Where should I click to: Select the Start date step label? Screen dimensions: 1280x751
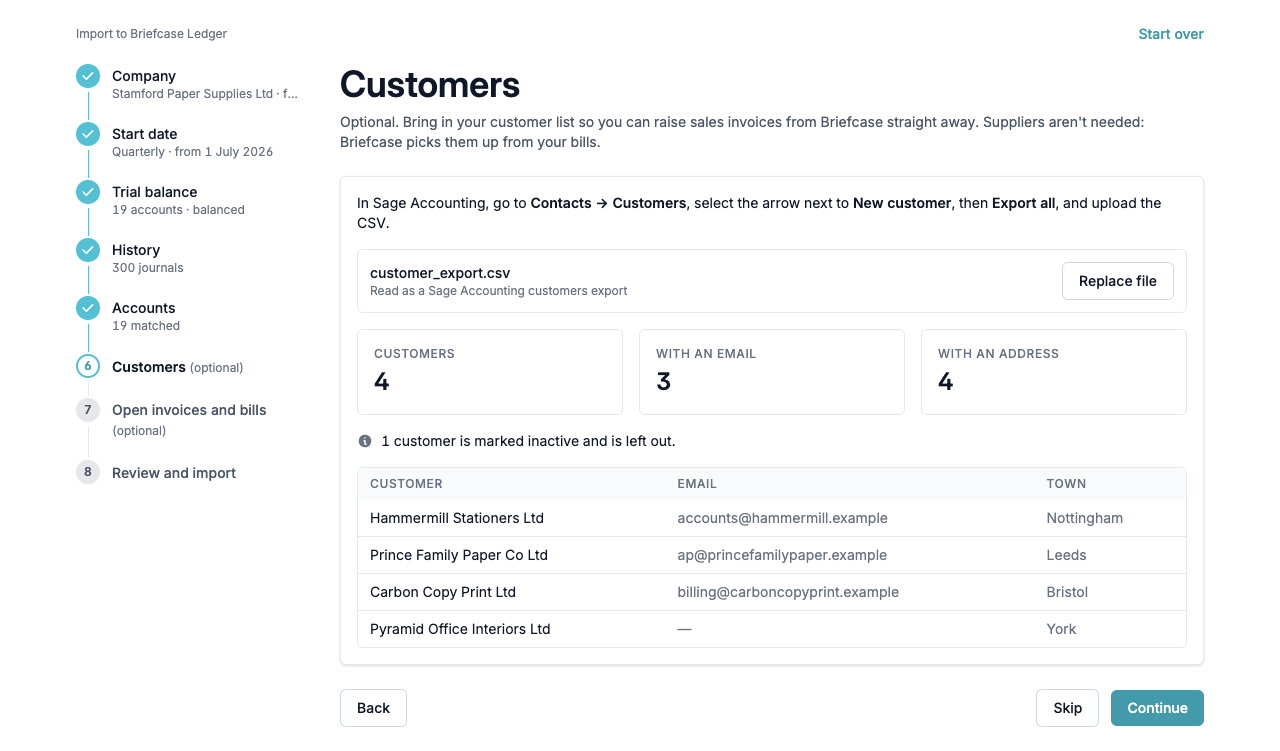(x=145, y=134)
